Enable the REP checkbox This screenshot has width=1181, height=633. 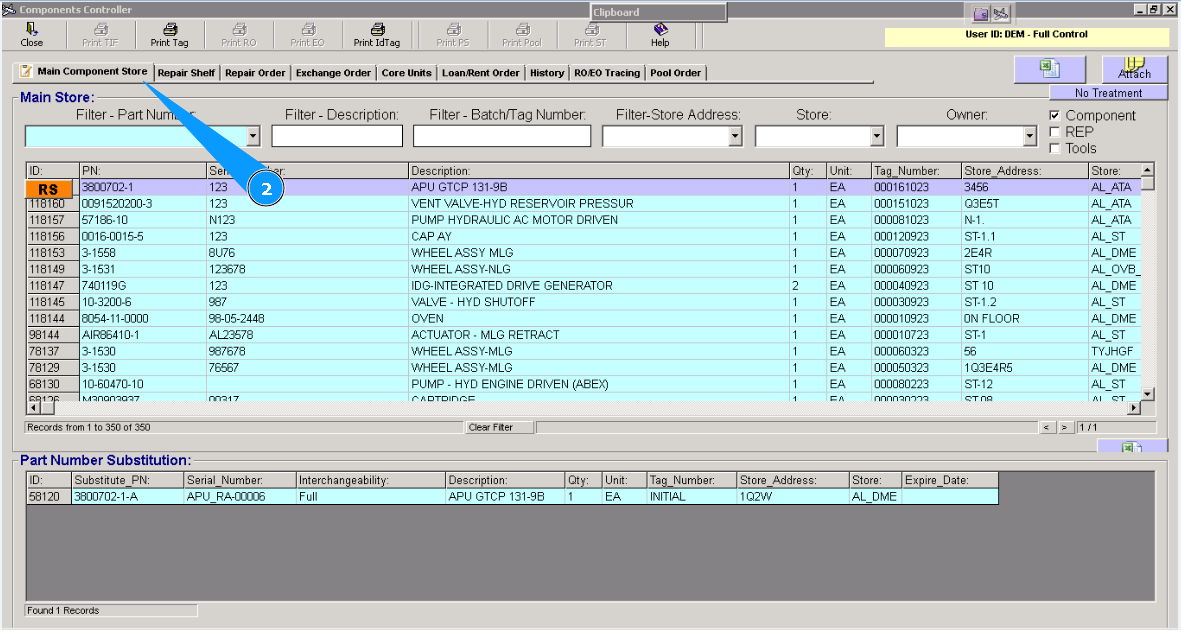point(1055,132)
